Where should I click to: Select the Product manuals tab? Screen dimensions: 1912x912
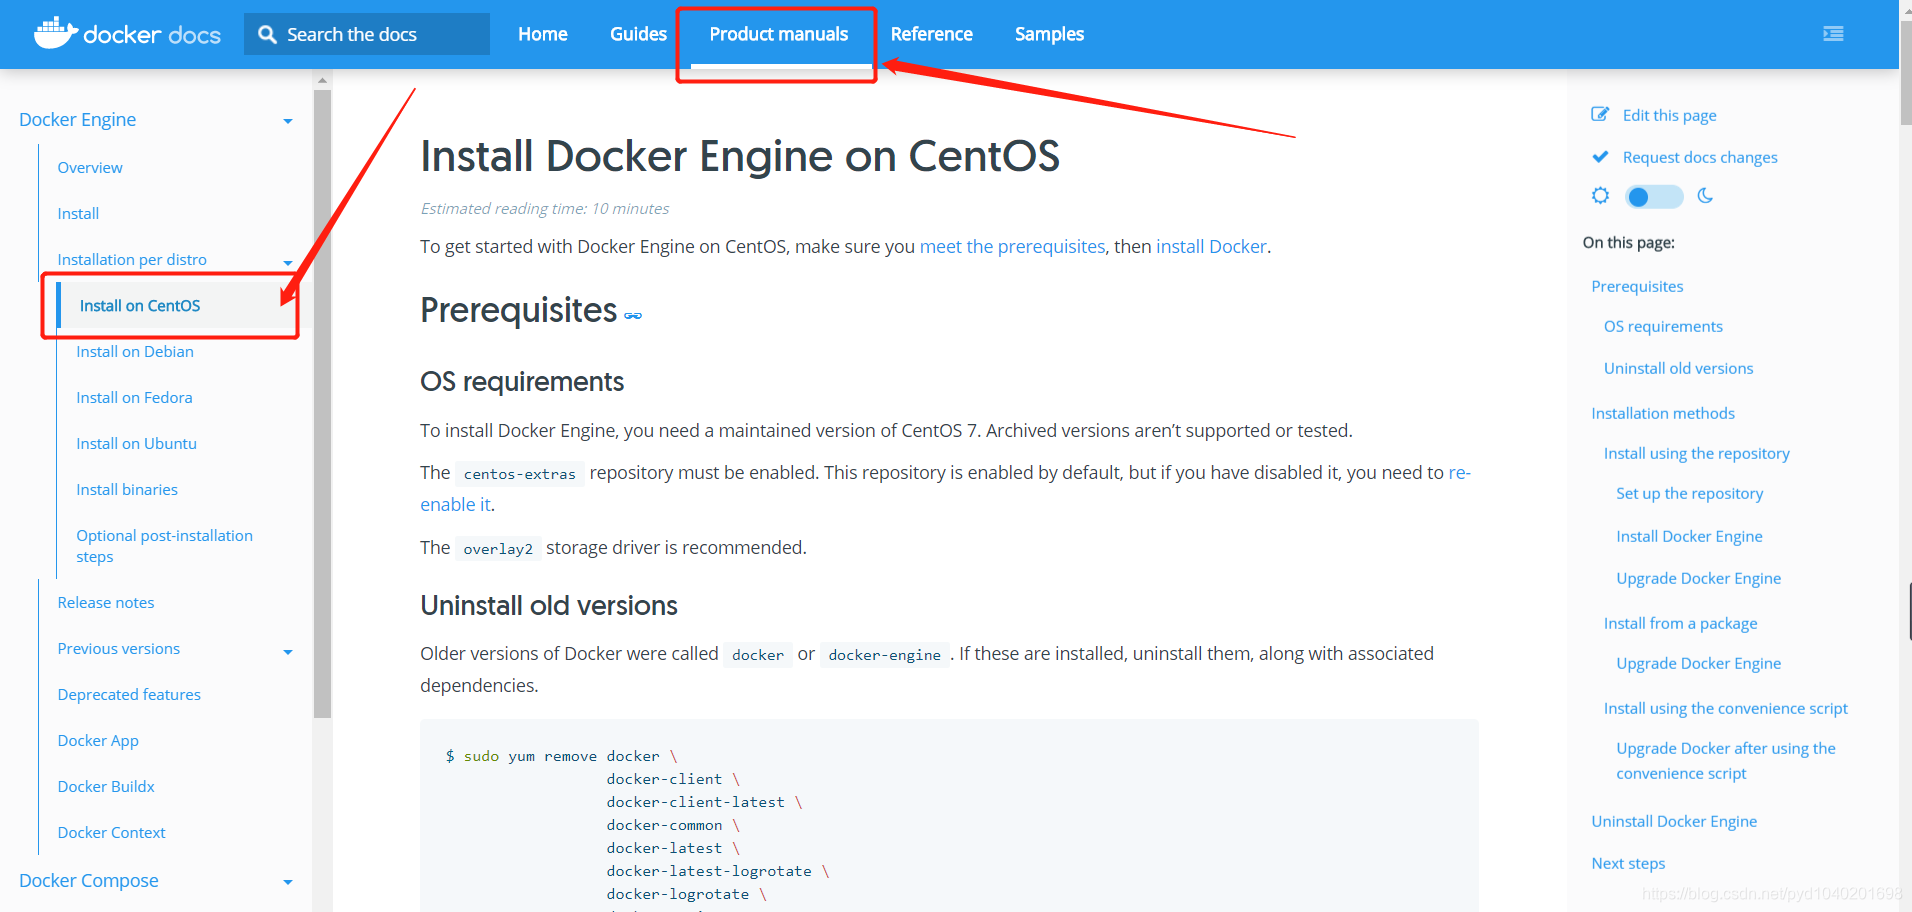point(778,34)
